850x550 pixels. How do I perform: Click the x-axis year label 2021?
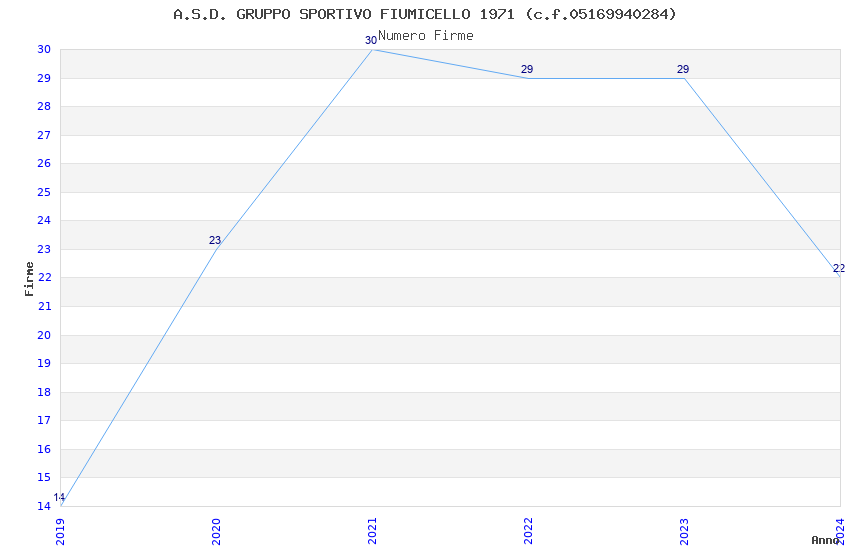(x=372, y=532)
